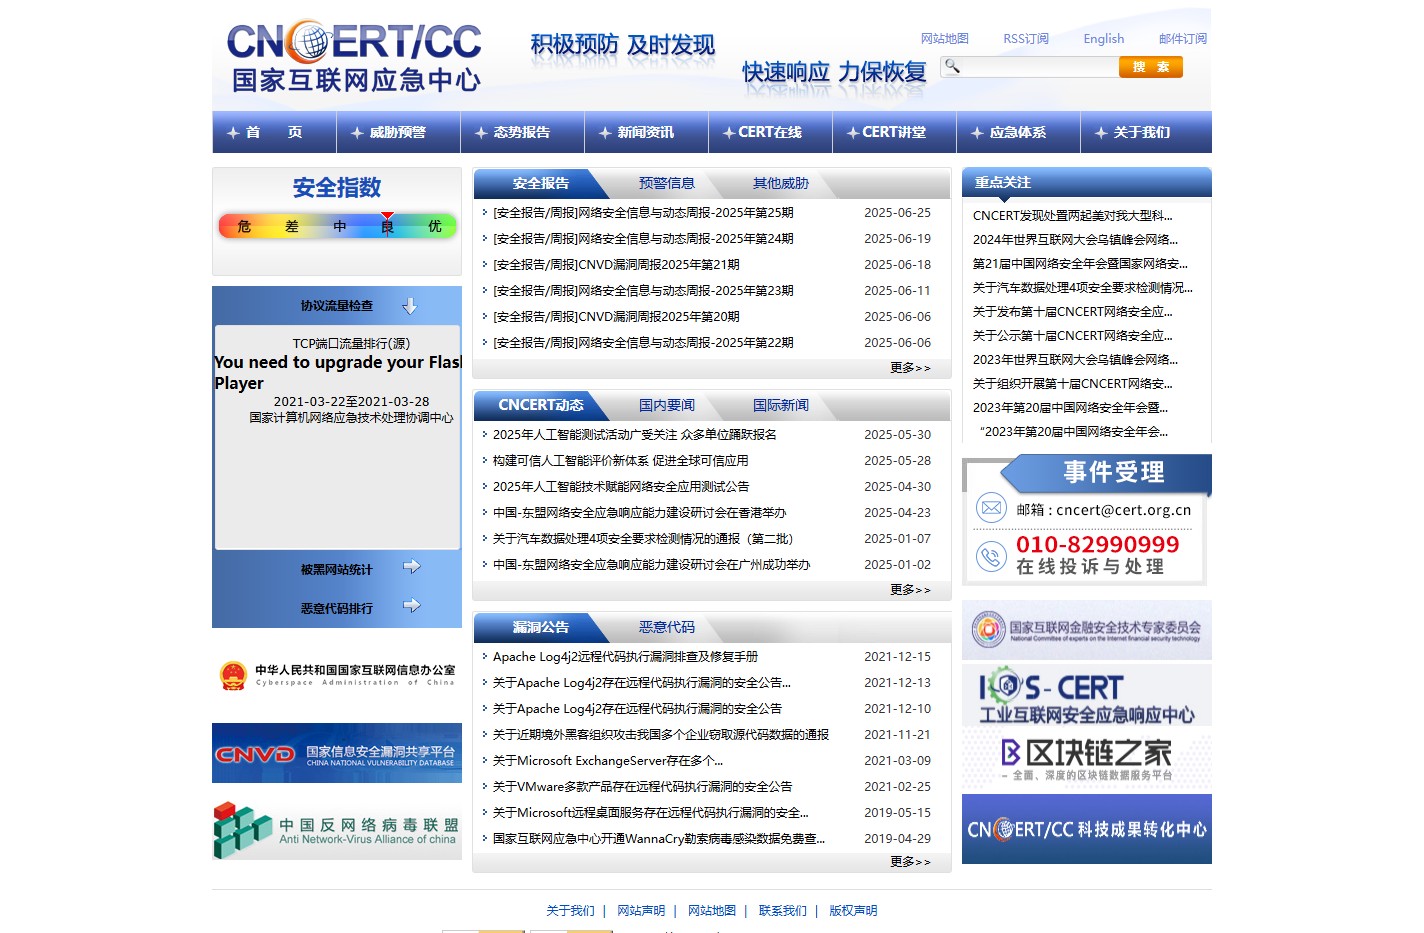This screenshot has width=1424, height=933.
Task: Open the 网站地图 link at top
Action: pyautogui.click(x=945, y=39)
